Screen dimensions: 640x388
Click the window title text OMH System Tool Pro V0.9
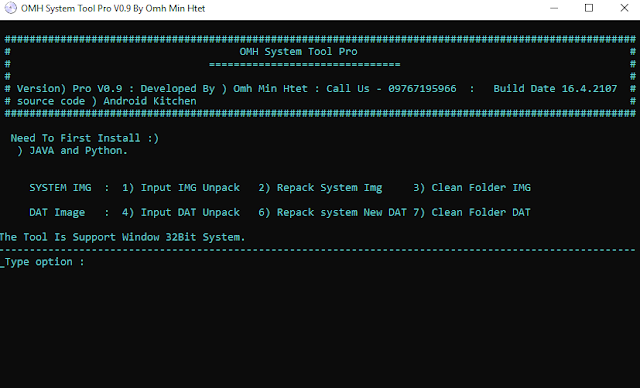click(113, 9)
